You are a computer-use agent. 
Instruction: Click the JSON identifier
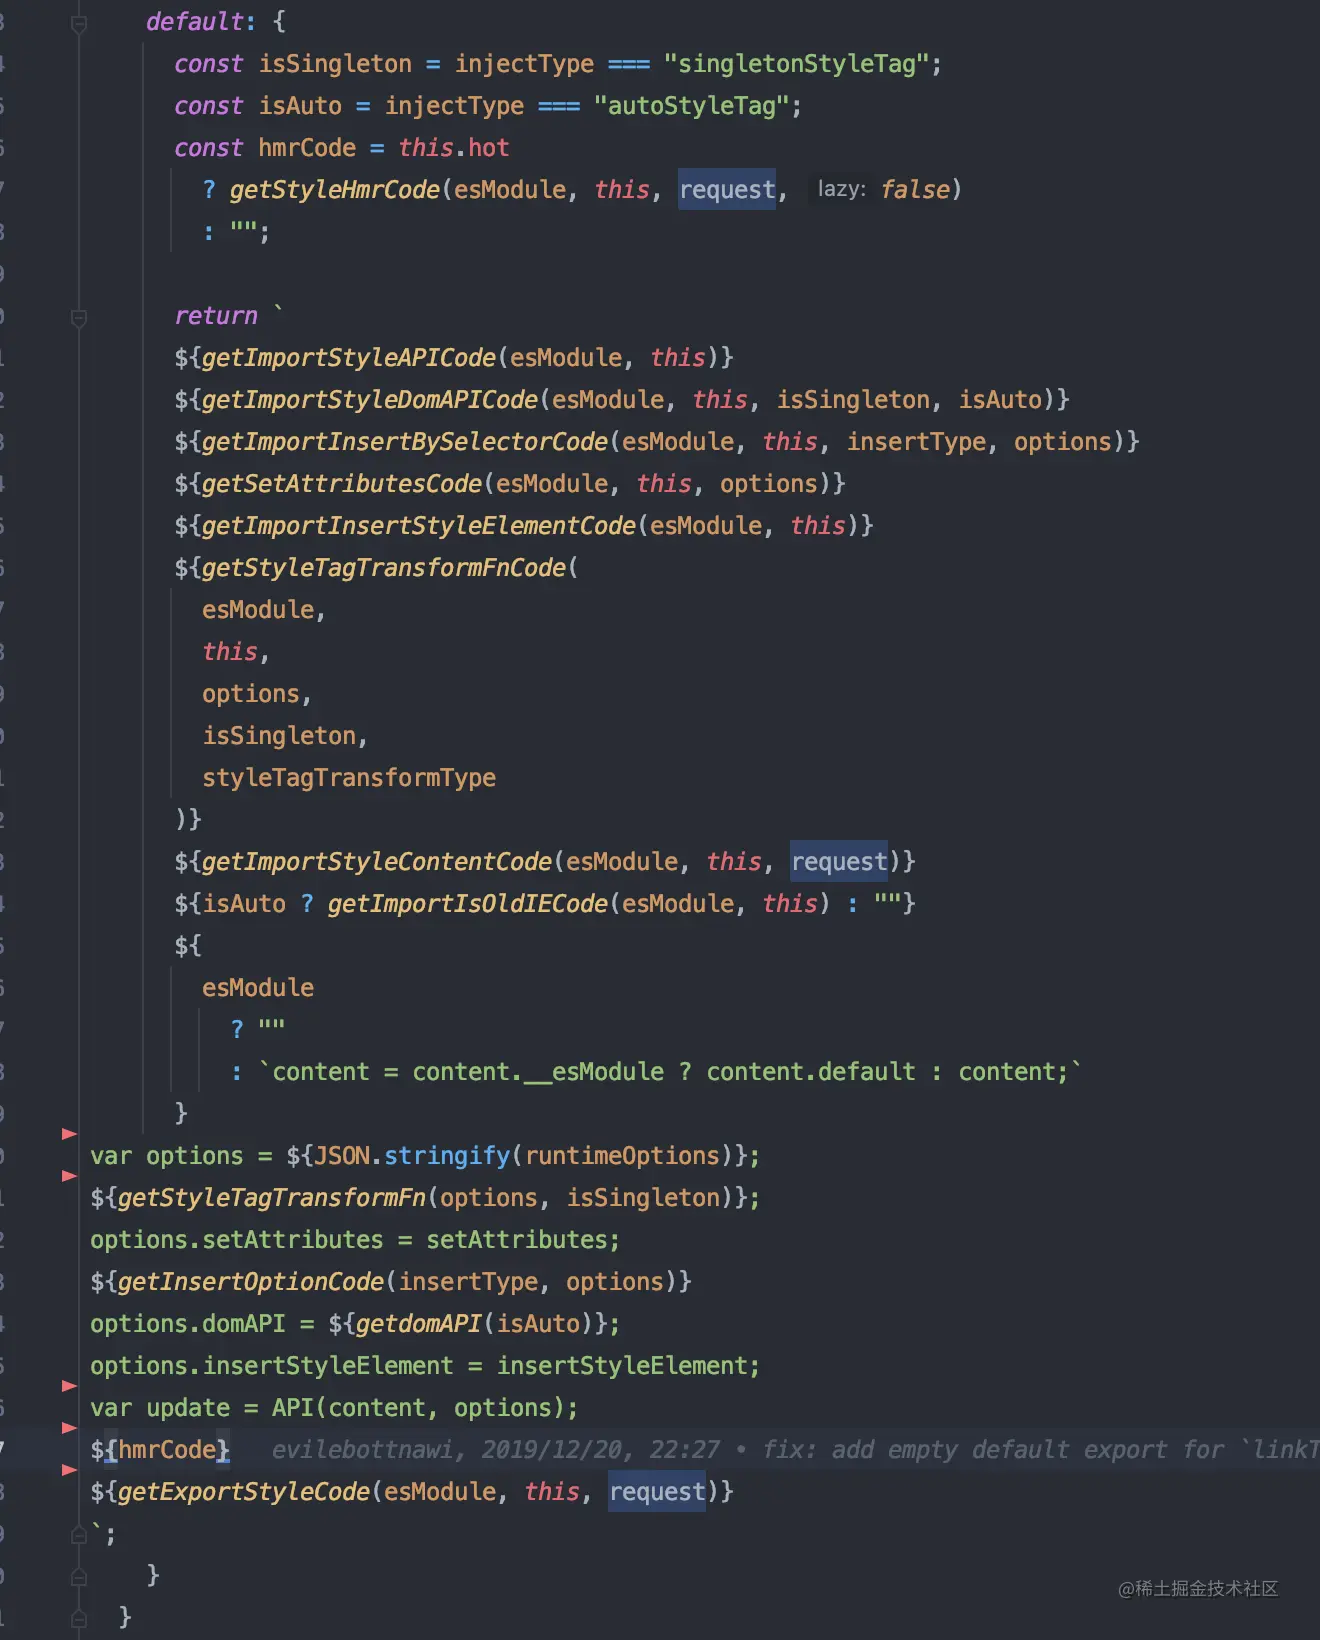(x=342, y=1155)
